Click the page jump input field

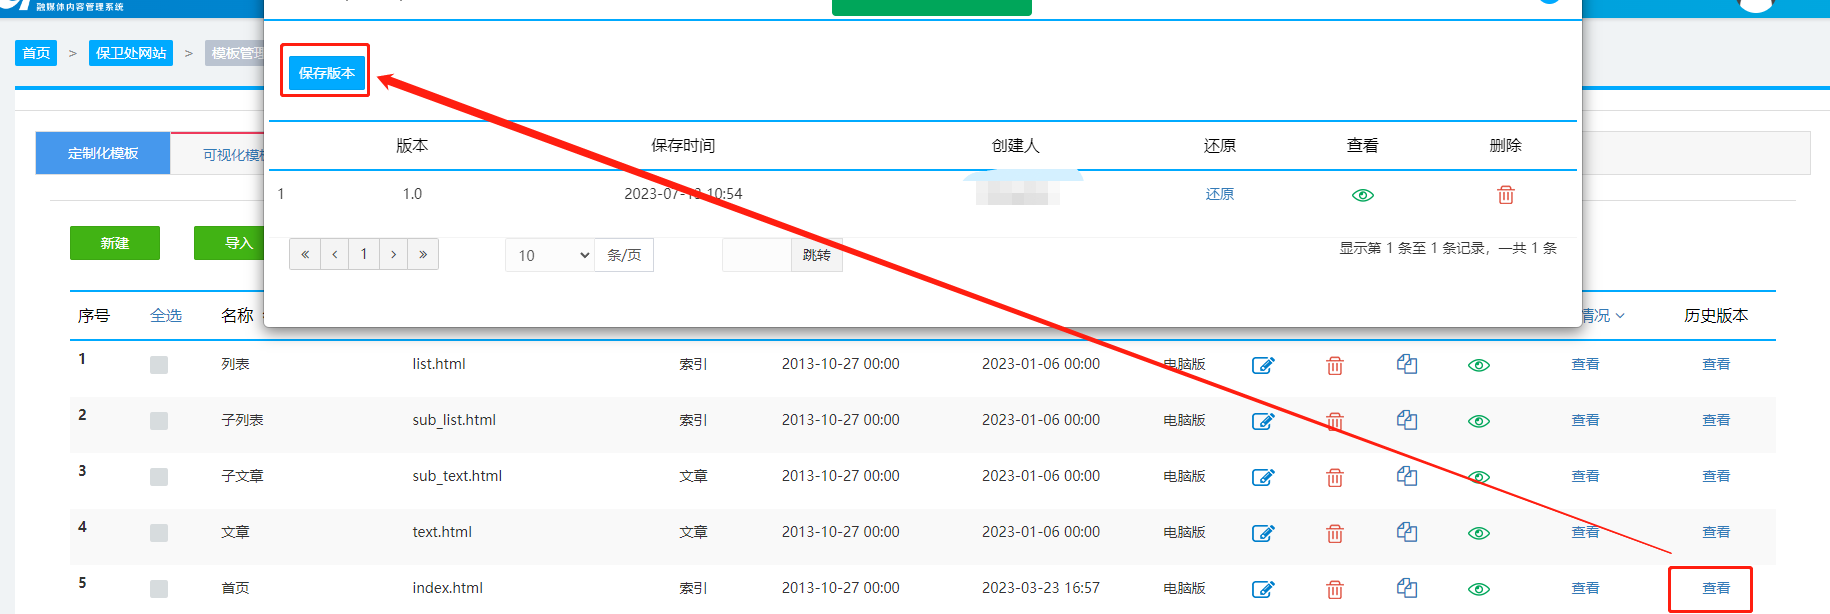click(757, 255)
